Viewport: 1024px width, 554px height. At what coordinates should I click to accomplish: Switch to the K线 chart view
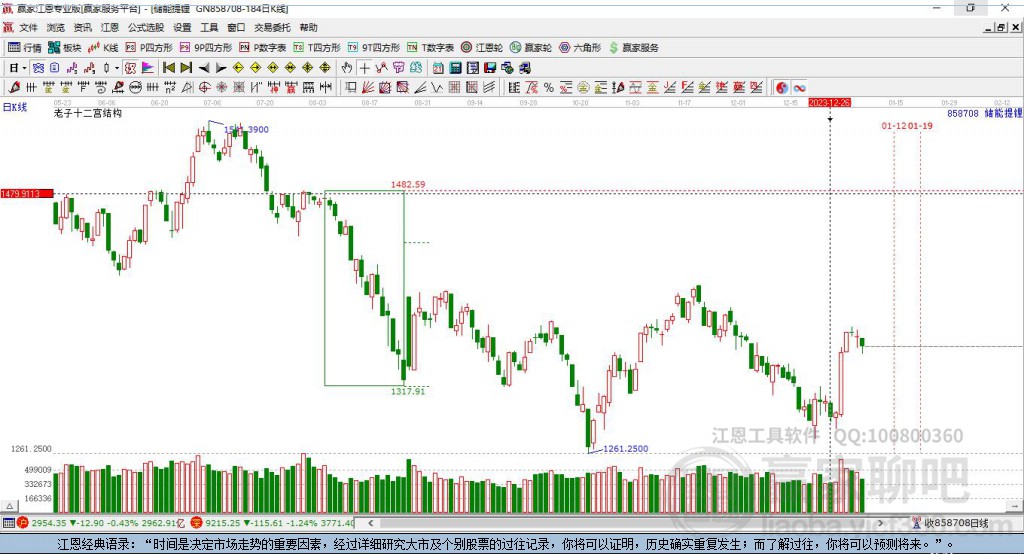(103, 48)
